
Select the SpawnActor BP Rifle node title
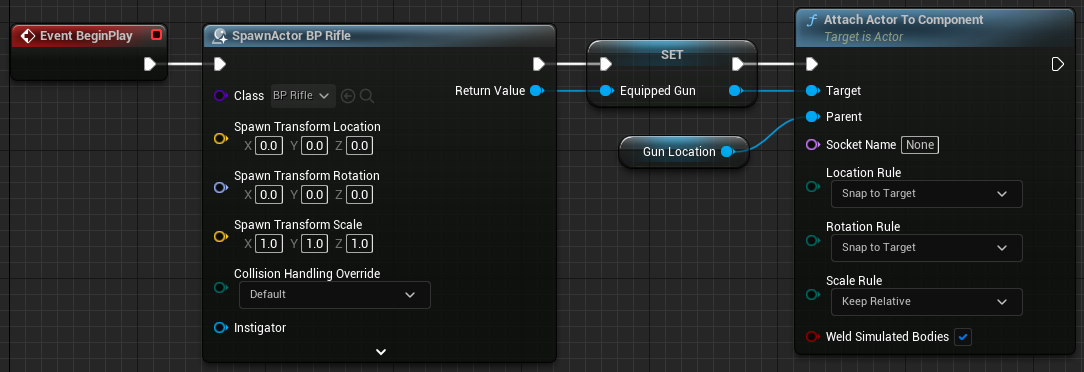point(291,36)
